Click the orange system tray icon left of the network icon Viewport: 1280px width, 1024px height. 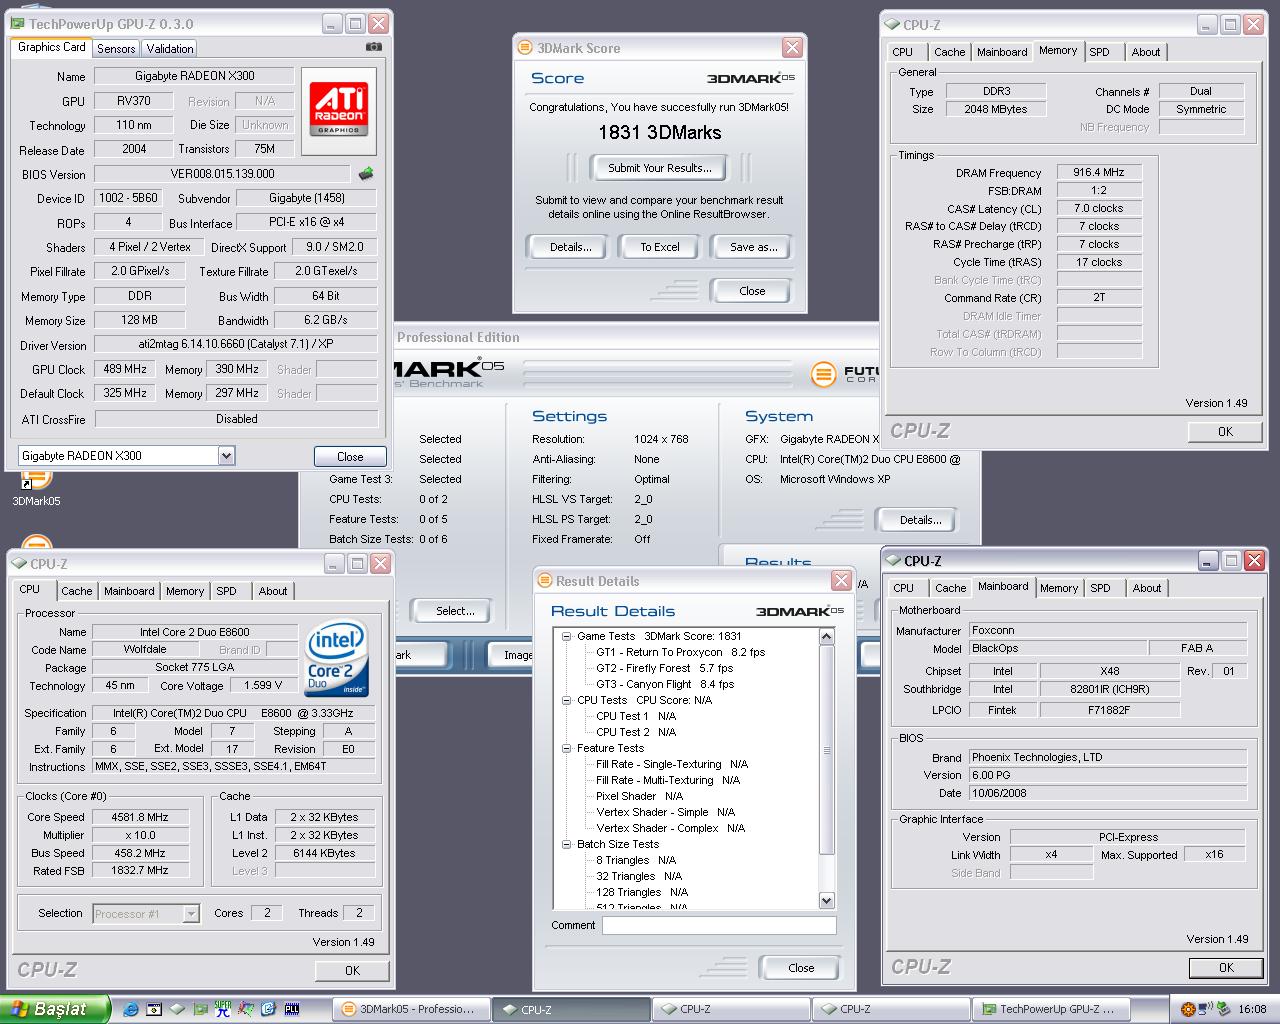1188,1009
